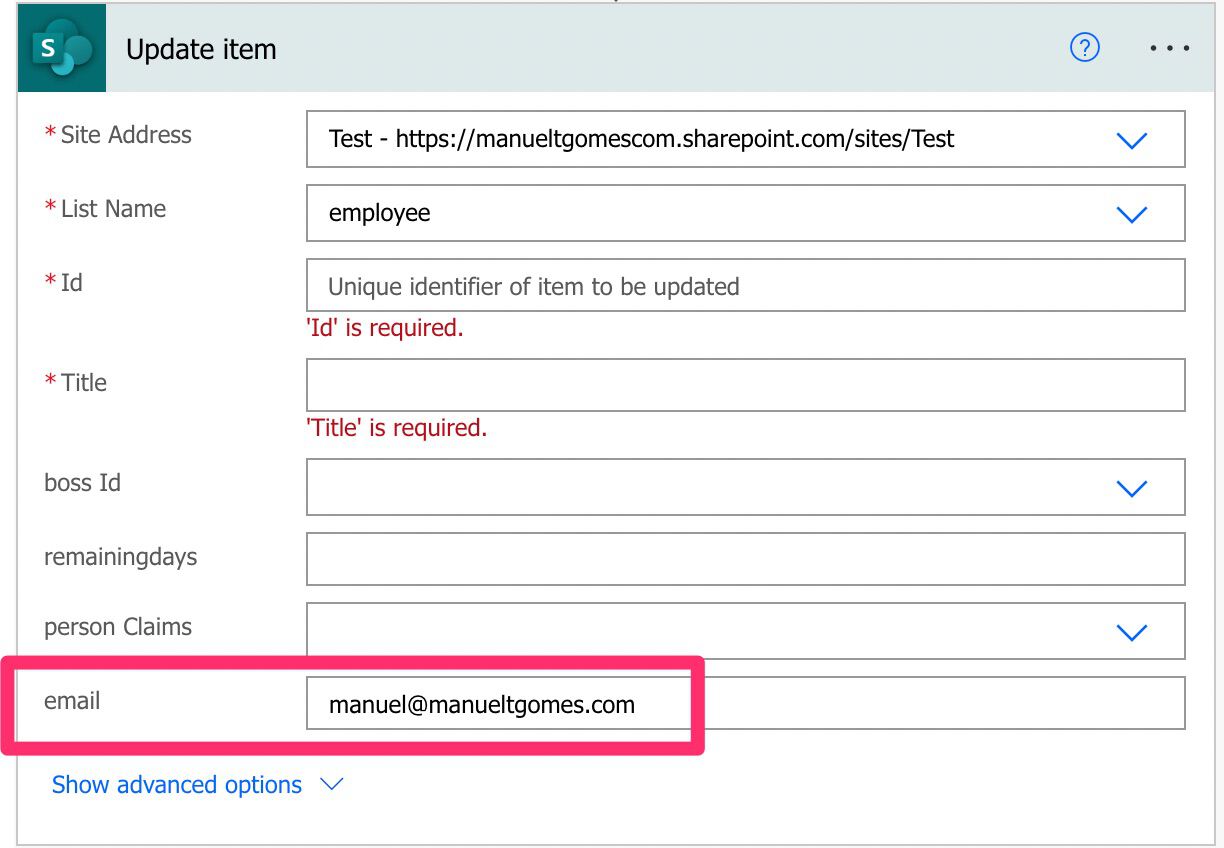Expand the List Name dropdown arrow
The height and width of the screenshot is (848, 1224).
(1131, 214)
